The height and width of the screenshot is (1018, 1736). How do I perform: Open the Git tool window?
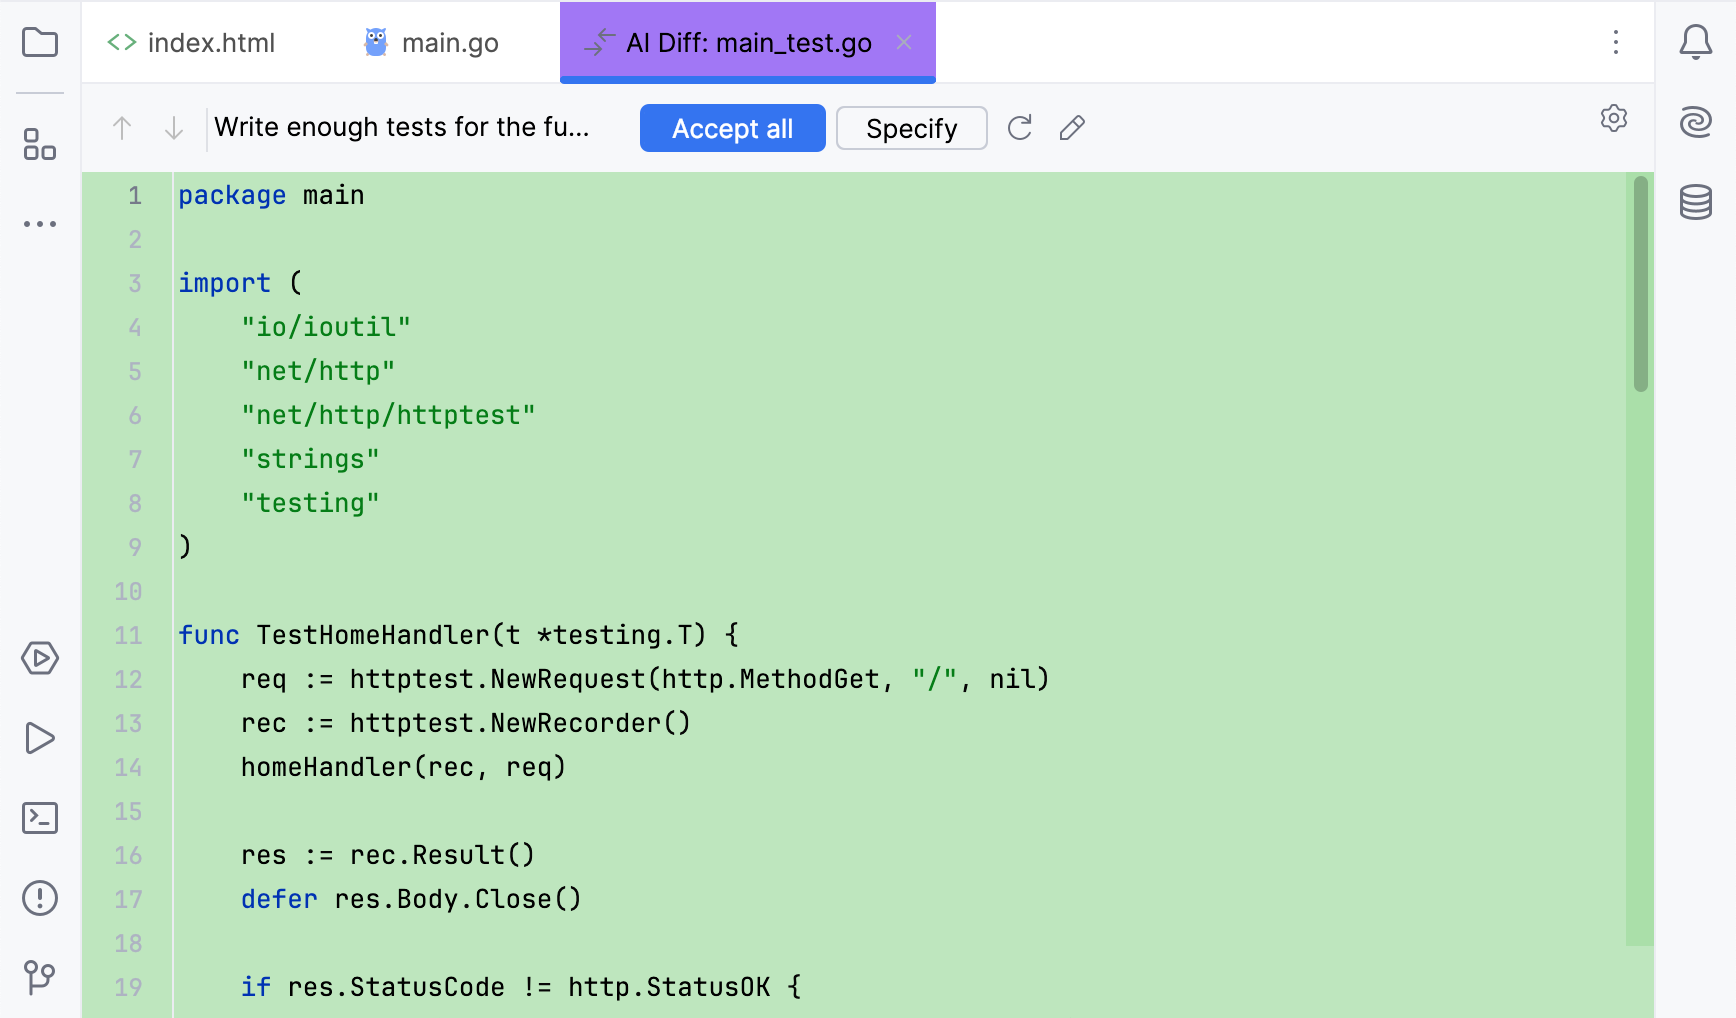tap(39, 977)
